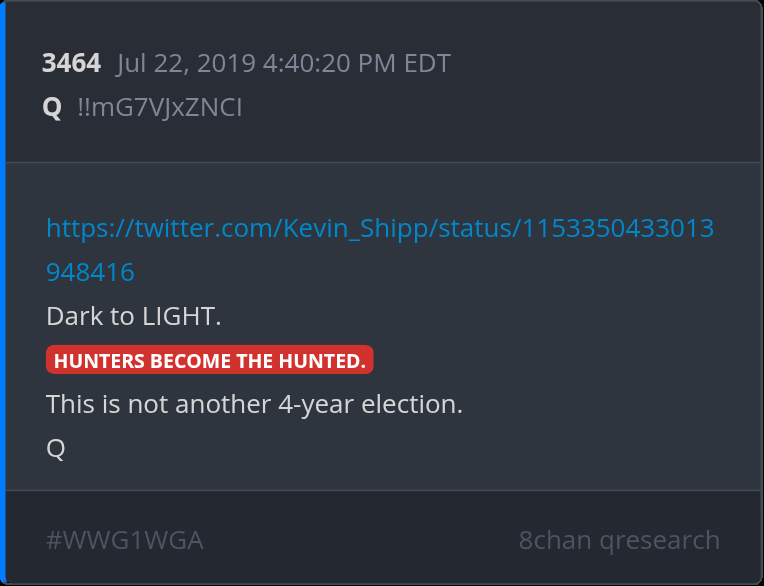Click the date Jul 22, 2019

186,64
